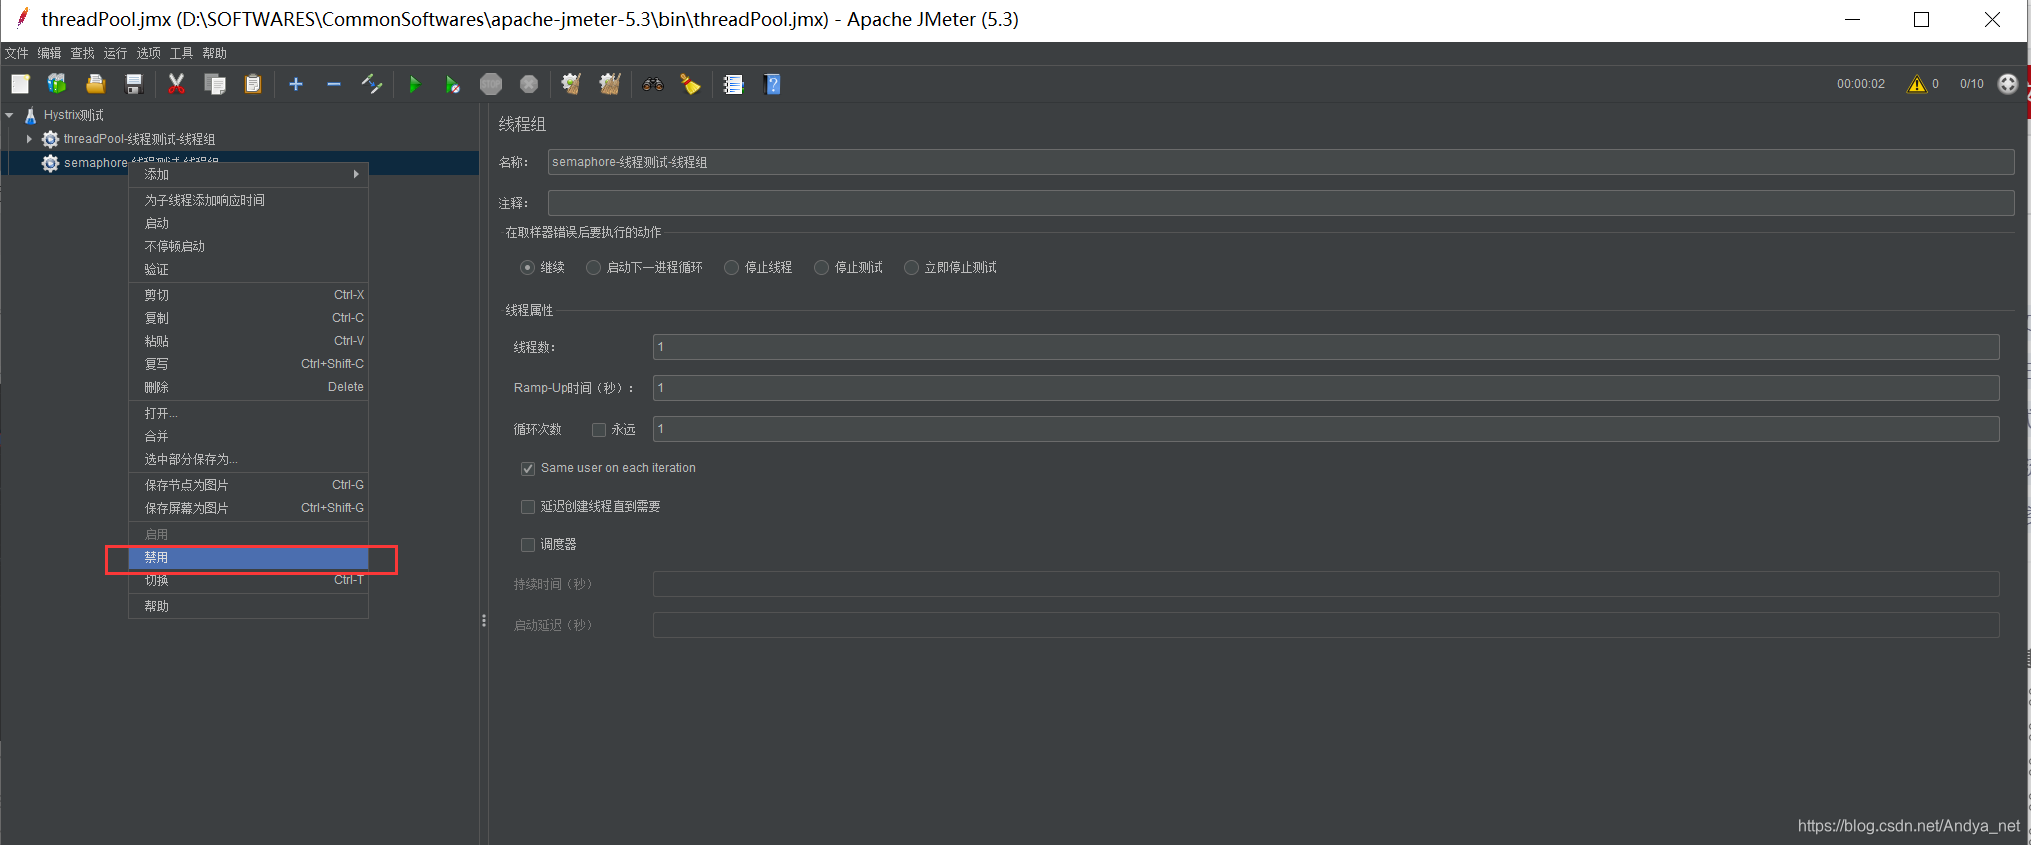This screenshot has height=845, width=2031.
Task: Click the 注释 comment input field
Action: point(1281,203)
